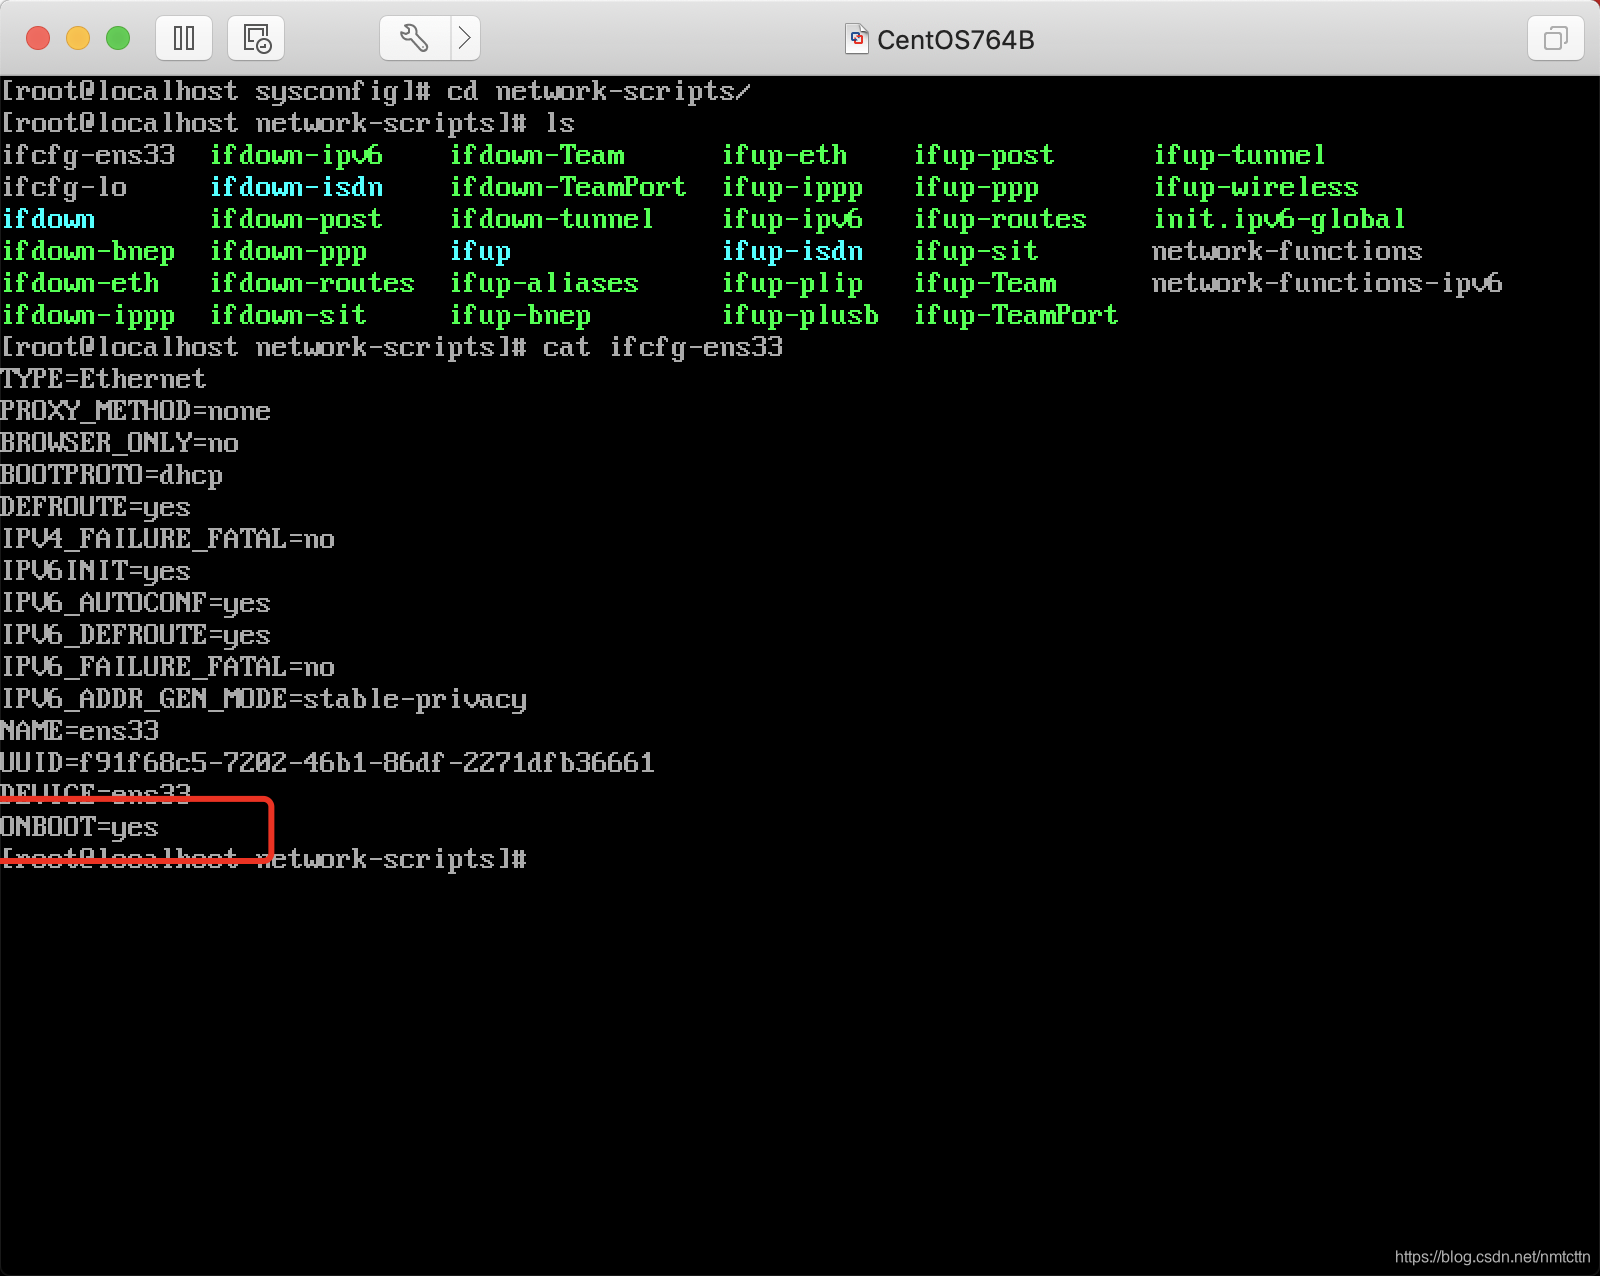Open the snapshot manager icon
Image resolution: width=1600 pixels, height=1276 pixels.
pos(257,39)
